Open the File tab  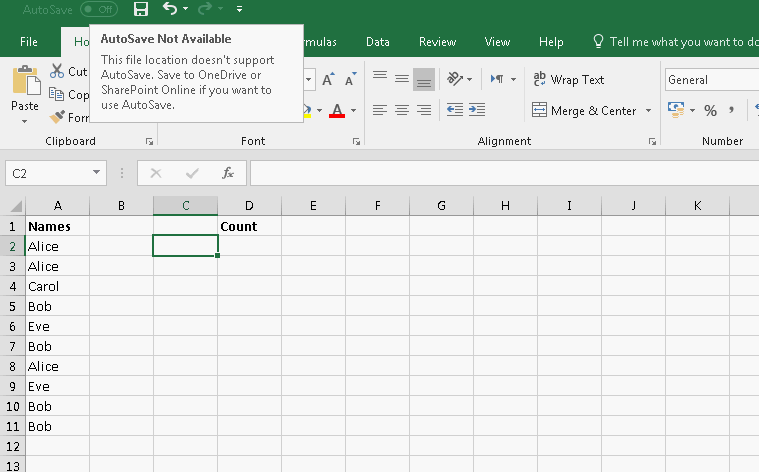tap(29, 42)
